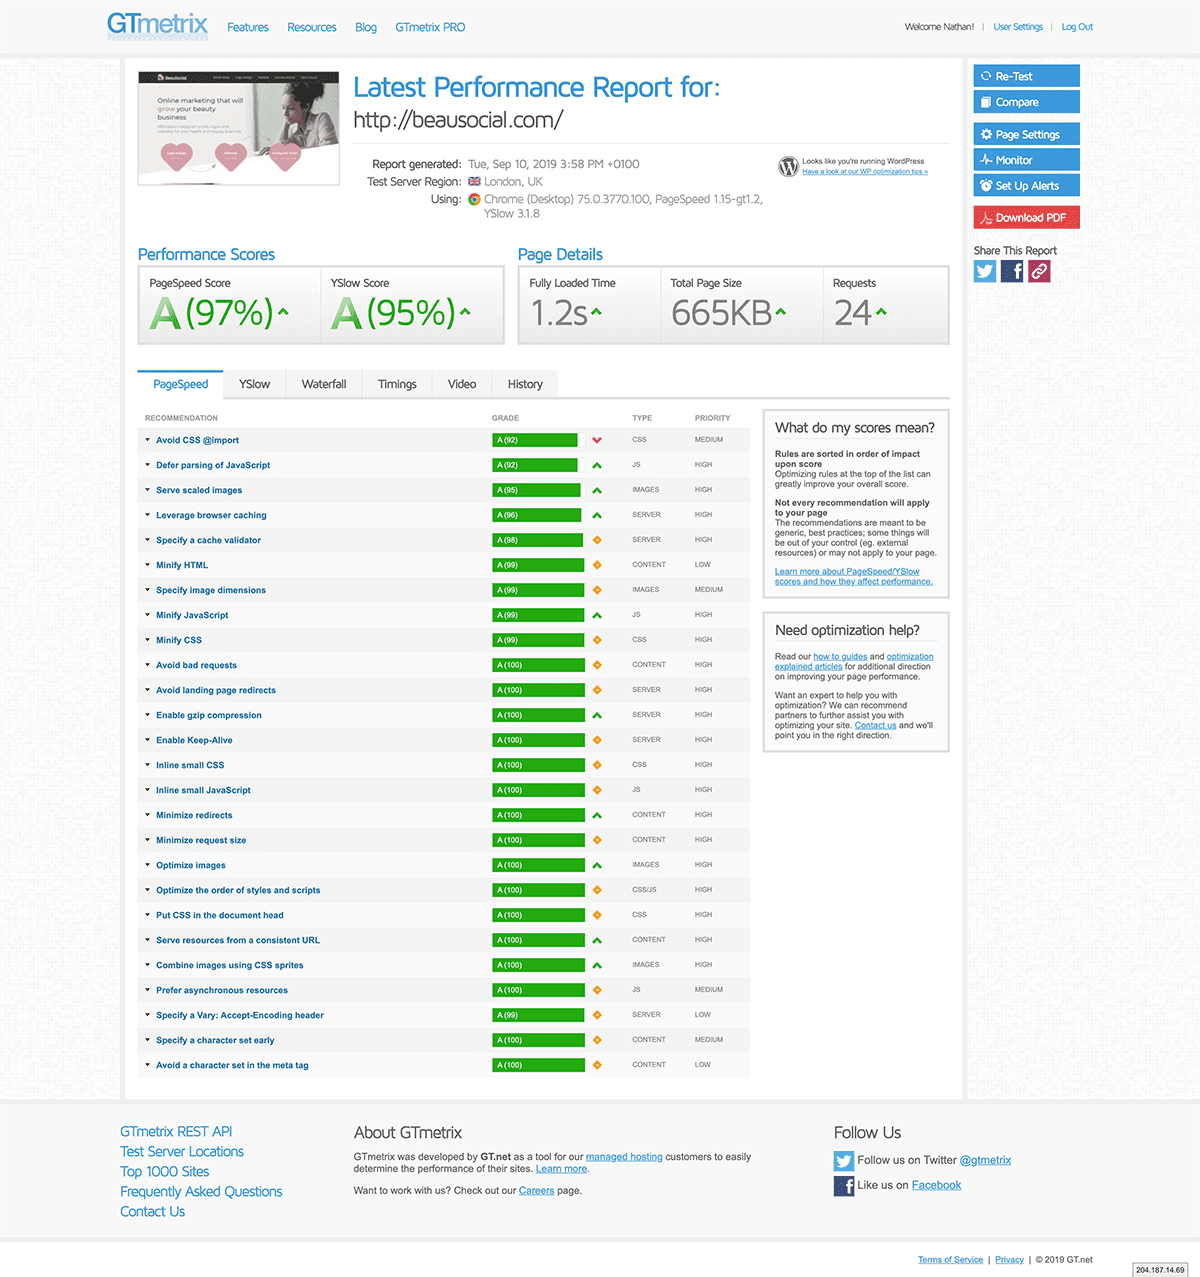Open the WP optimization tips link
The image size is (1200, 1277).
click(x=865, y=172)
